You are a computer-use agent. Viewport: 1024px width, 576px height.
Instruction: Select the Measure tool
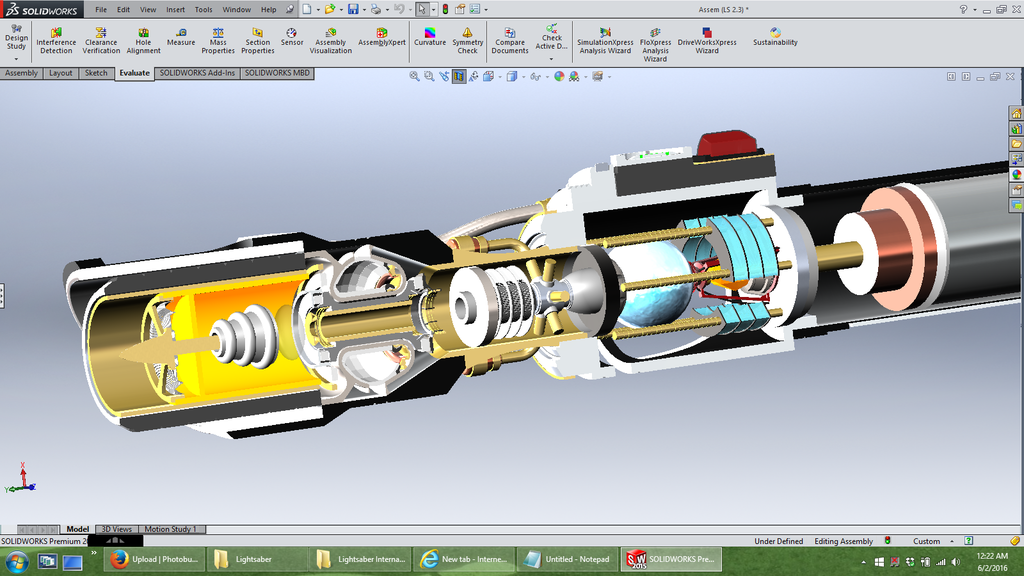click(181, 37)
